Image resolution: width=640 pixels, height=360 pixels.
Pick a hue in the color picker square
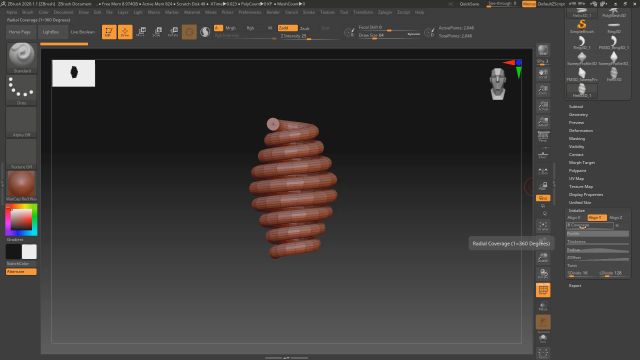pyautogui.click(x=21, y=220)
